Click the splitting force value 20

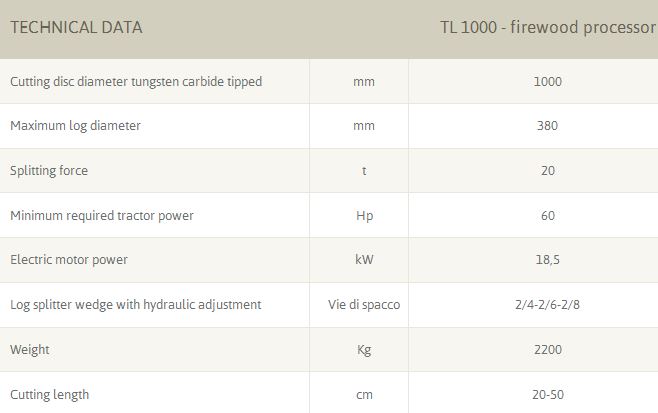click(548, 171)
